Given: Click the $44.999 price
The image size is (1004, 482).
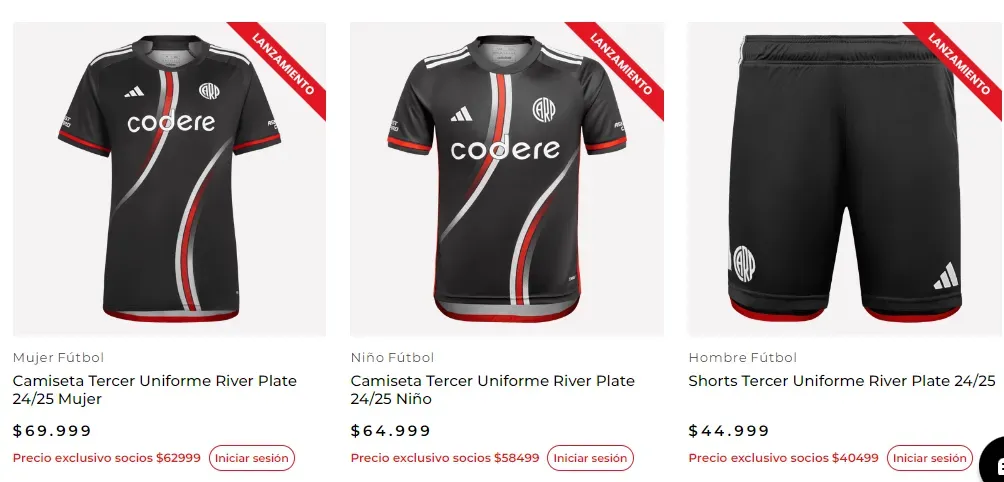Looking at the screenshot, I should [x=729, y=431].
